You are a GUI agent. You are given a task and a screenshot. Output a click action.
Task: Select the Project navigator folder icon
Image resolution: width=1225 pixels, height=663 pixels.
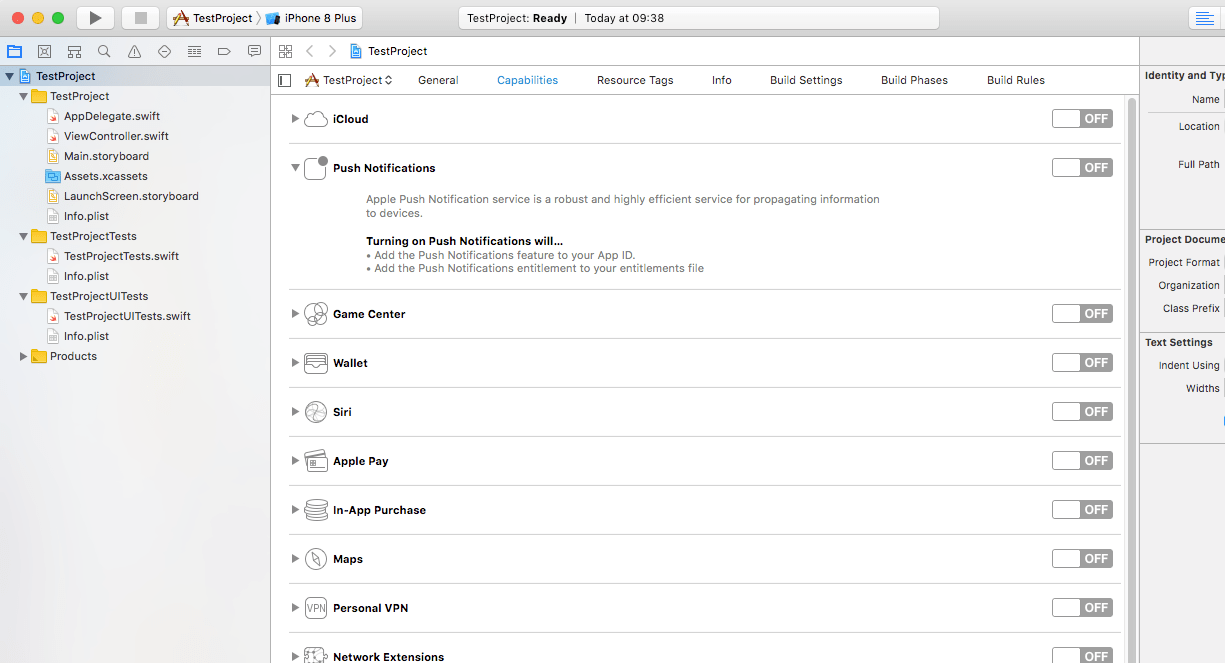tap(14, 51)
